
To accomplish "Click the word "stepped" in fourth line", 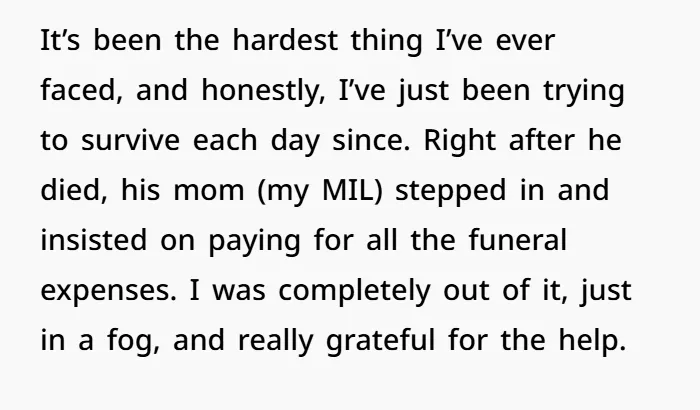I will click(x=451, y=190).
